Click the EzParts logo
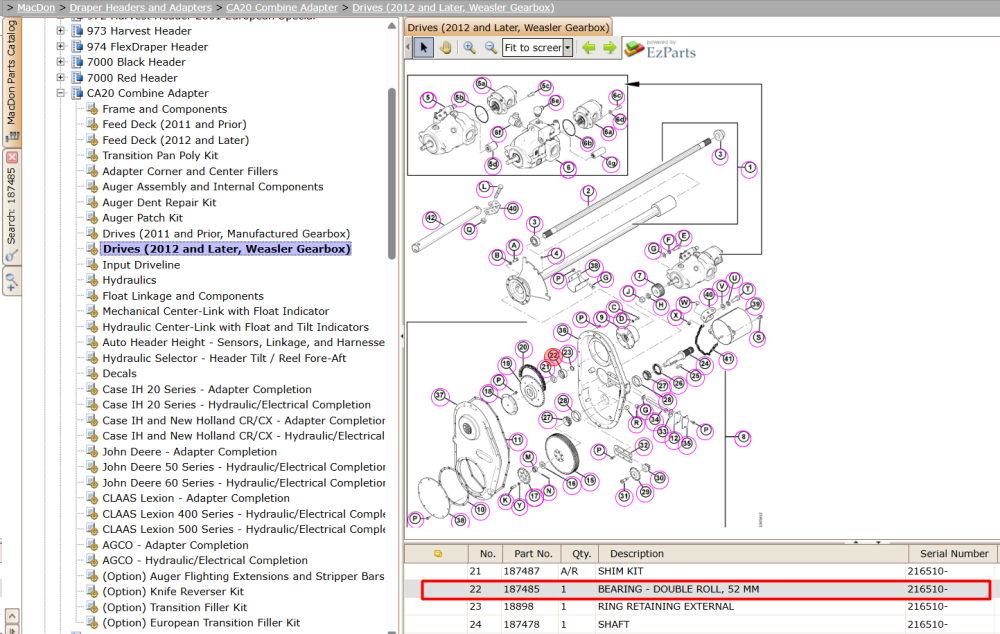The width and height of the screenshot is (1000, 634). click(661, 49)
